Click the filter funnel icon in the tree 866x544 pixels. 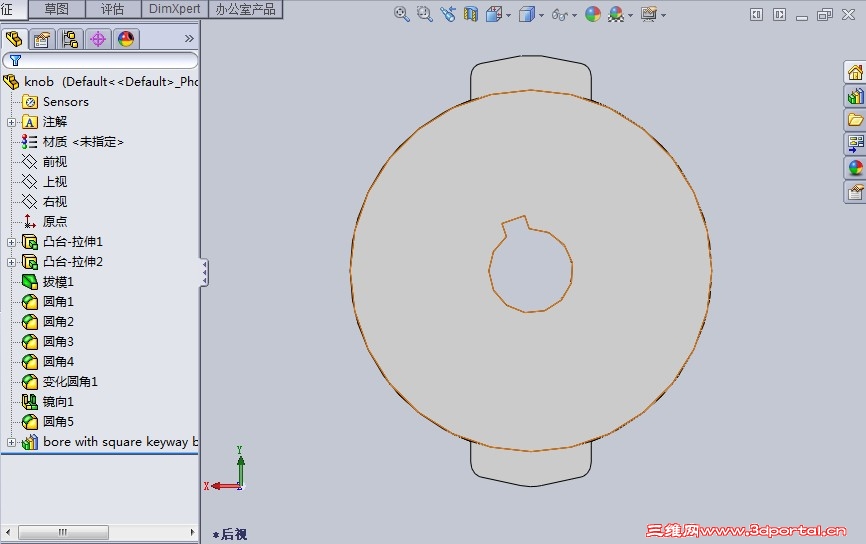coord(15,60)
